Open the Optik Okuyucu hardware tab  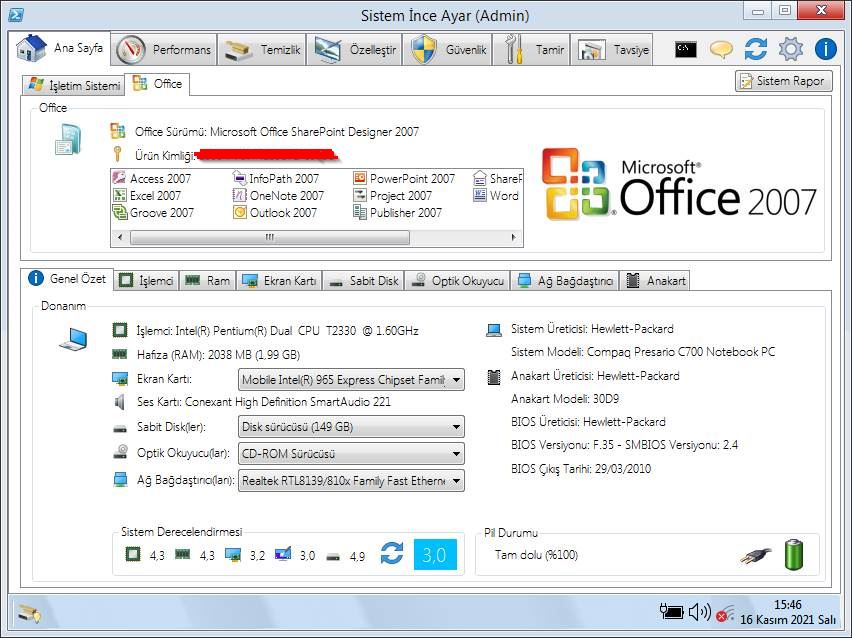[x=458, y=280]
